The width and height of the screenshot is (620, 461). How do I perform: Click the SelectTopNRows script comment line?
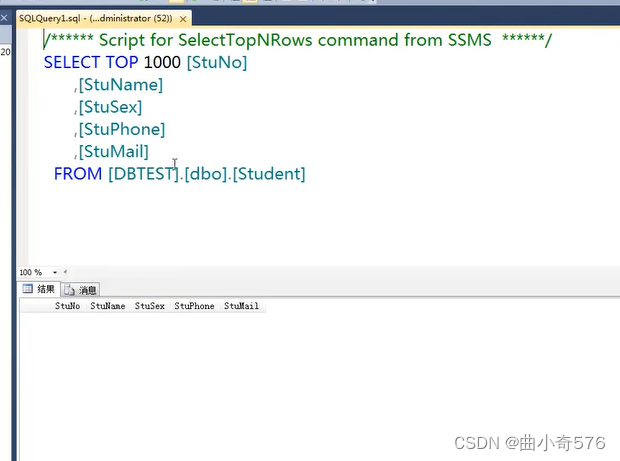click(297, 40)
